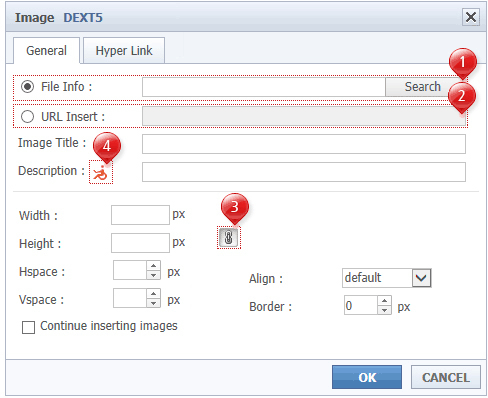Select the URL Insert radio button
This screenshot has width=488, height=398.
(27, 117)
